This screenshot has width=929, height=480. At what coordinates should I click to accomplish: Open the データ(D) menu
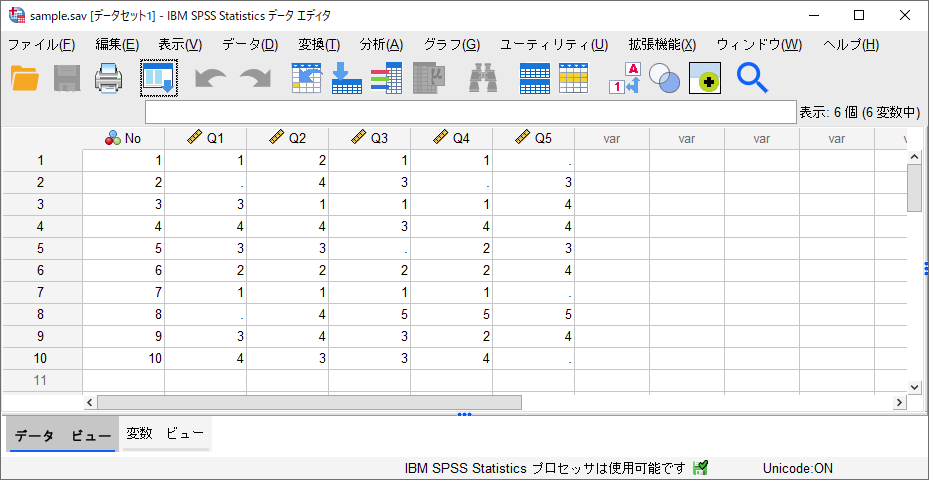250,44
